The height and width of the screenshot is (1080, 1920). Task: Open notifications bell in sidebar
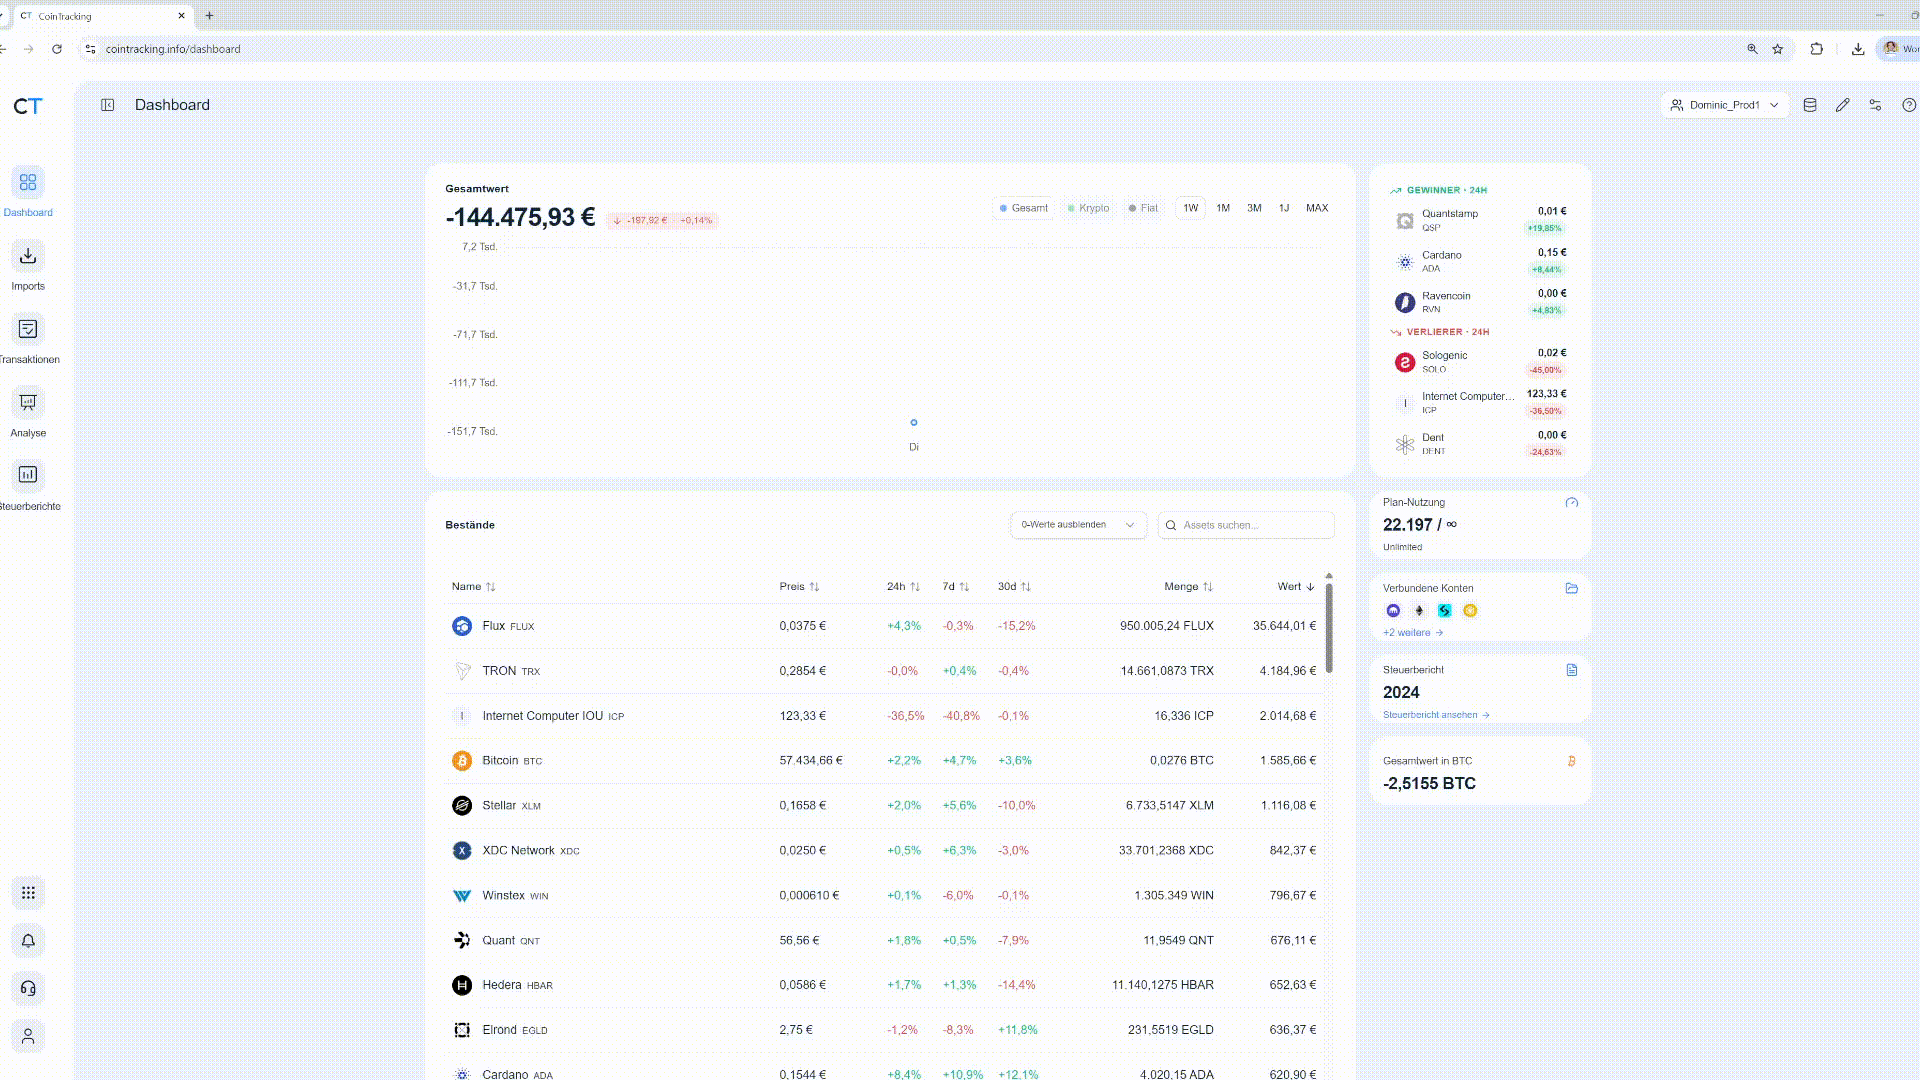[x=28, y=941]
